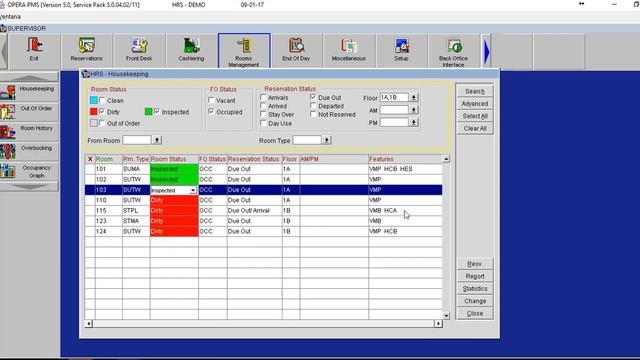This screenshot has height=360, width=640.
Task: Open the From Room dropdown arrow
Action: tap(157, 140)
